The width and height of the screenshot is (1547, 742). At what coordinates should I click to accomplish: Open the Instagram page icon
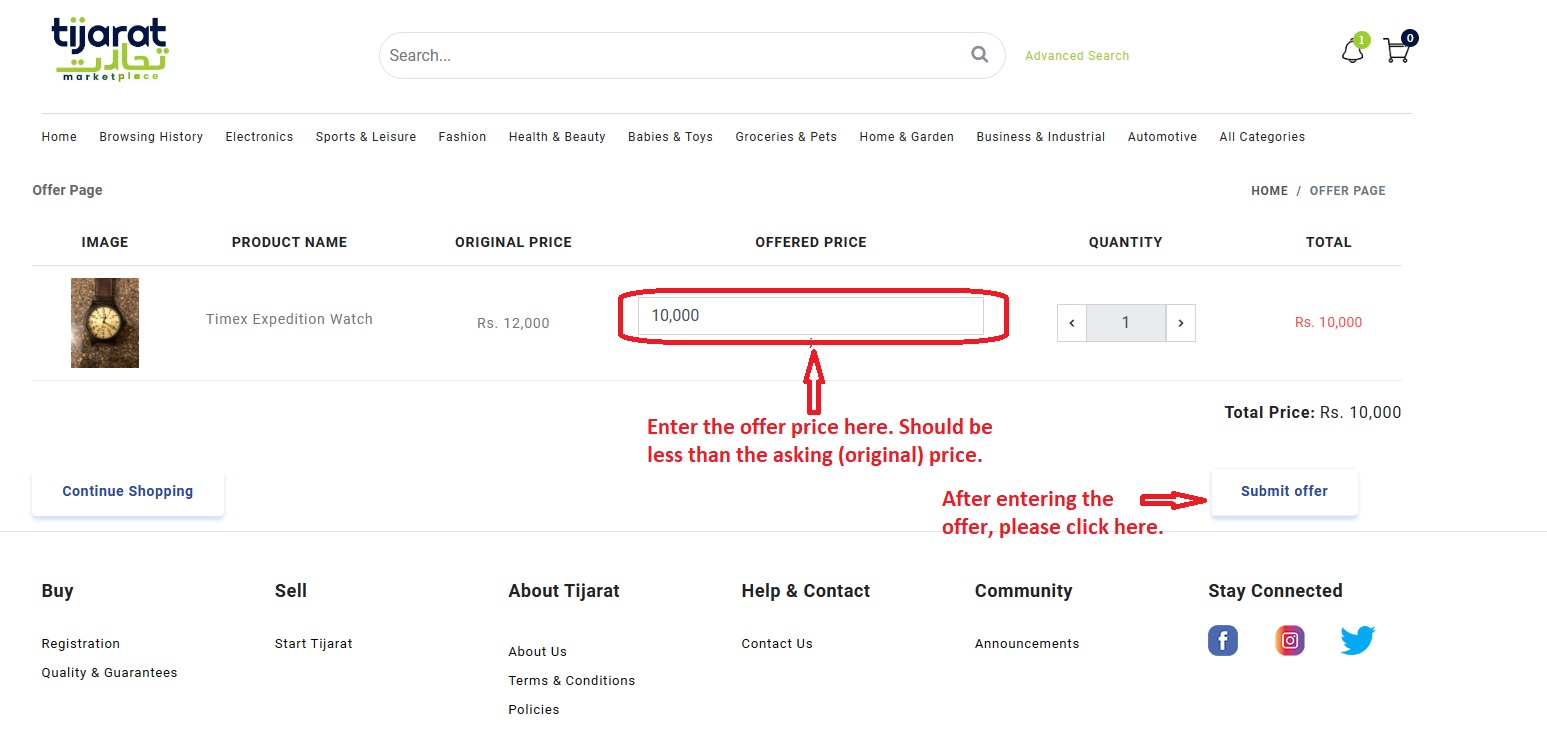coord(1290,640)
